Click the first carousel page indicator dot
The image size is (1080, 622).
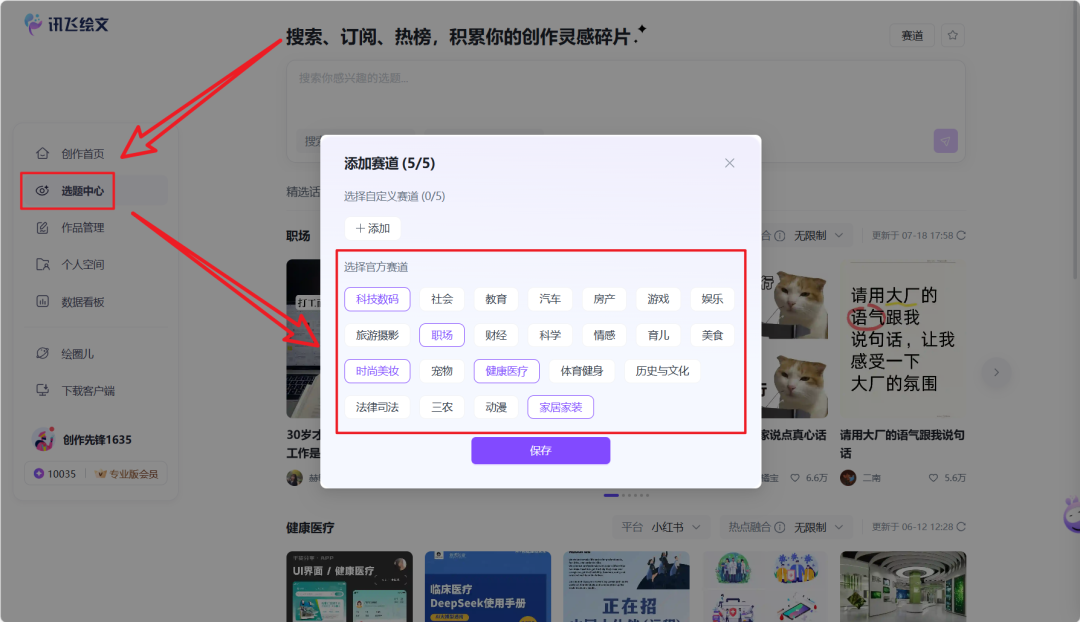[x=611, y=495]
